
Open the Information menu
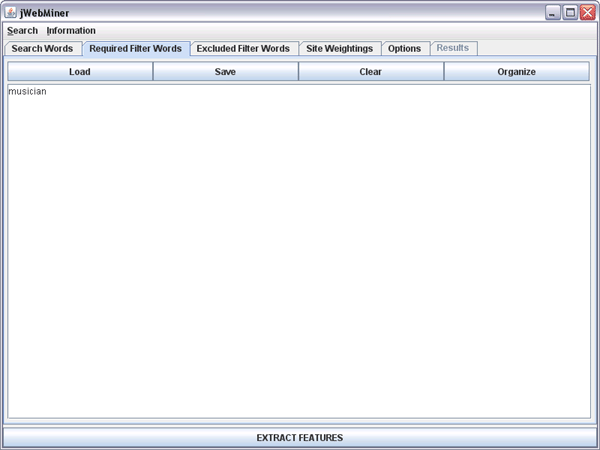pyautogui.click(x=71, y=31)
